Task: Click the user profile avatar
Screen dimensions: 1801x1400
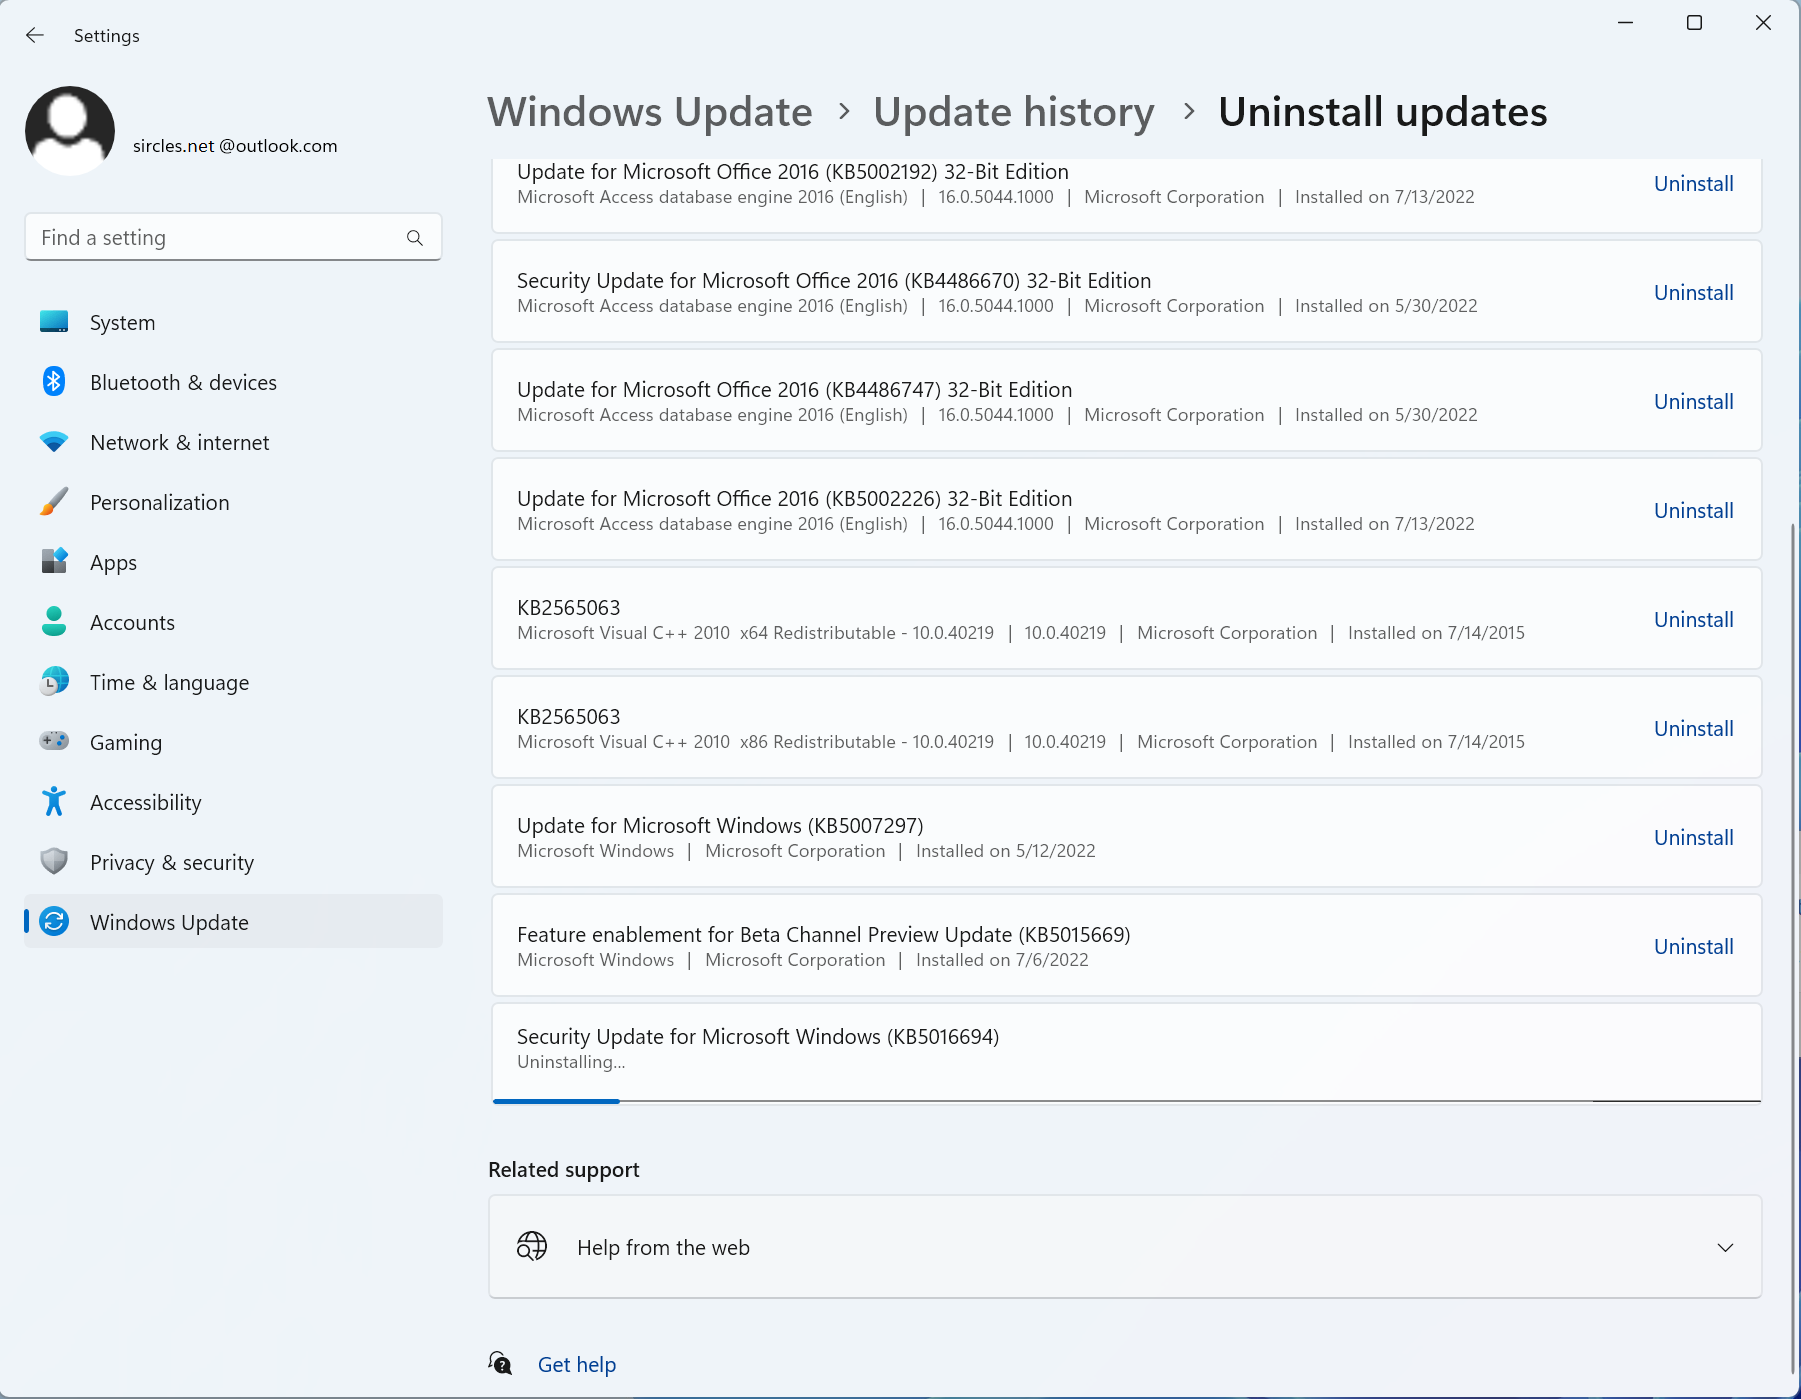Action: [x=70, y=131]
